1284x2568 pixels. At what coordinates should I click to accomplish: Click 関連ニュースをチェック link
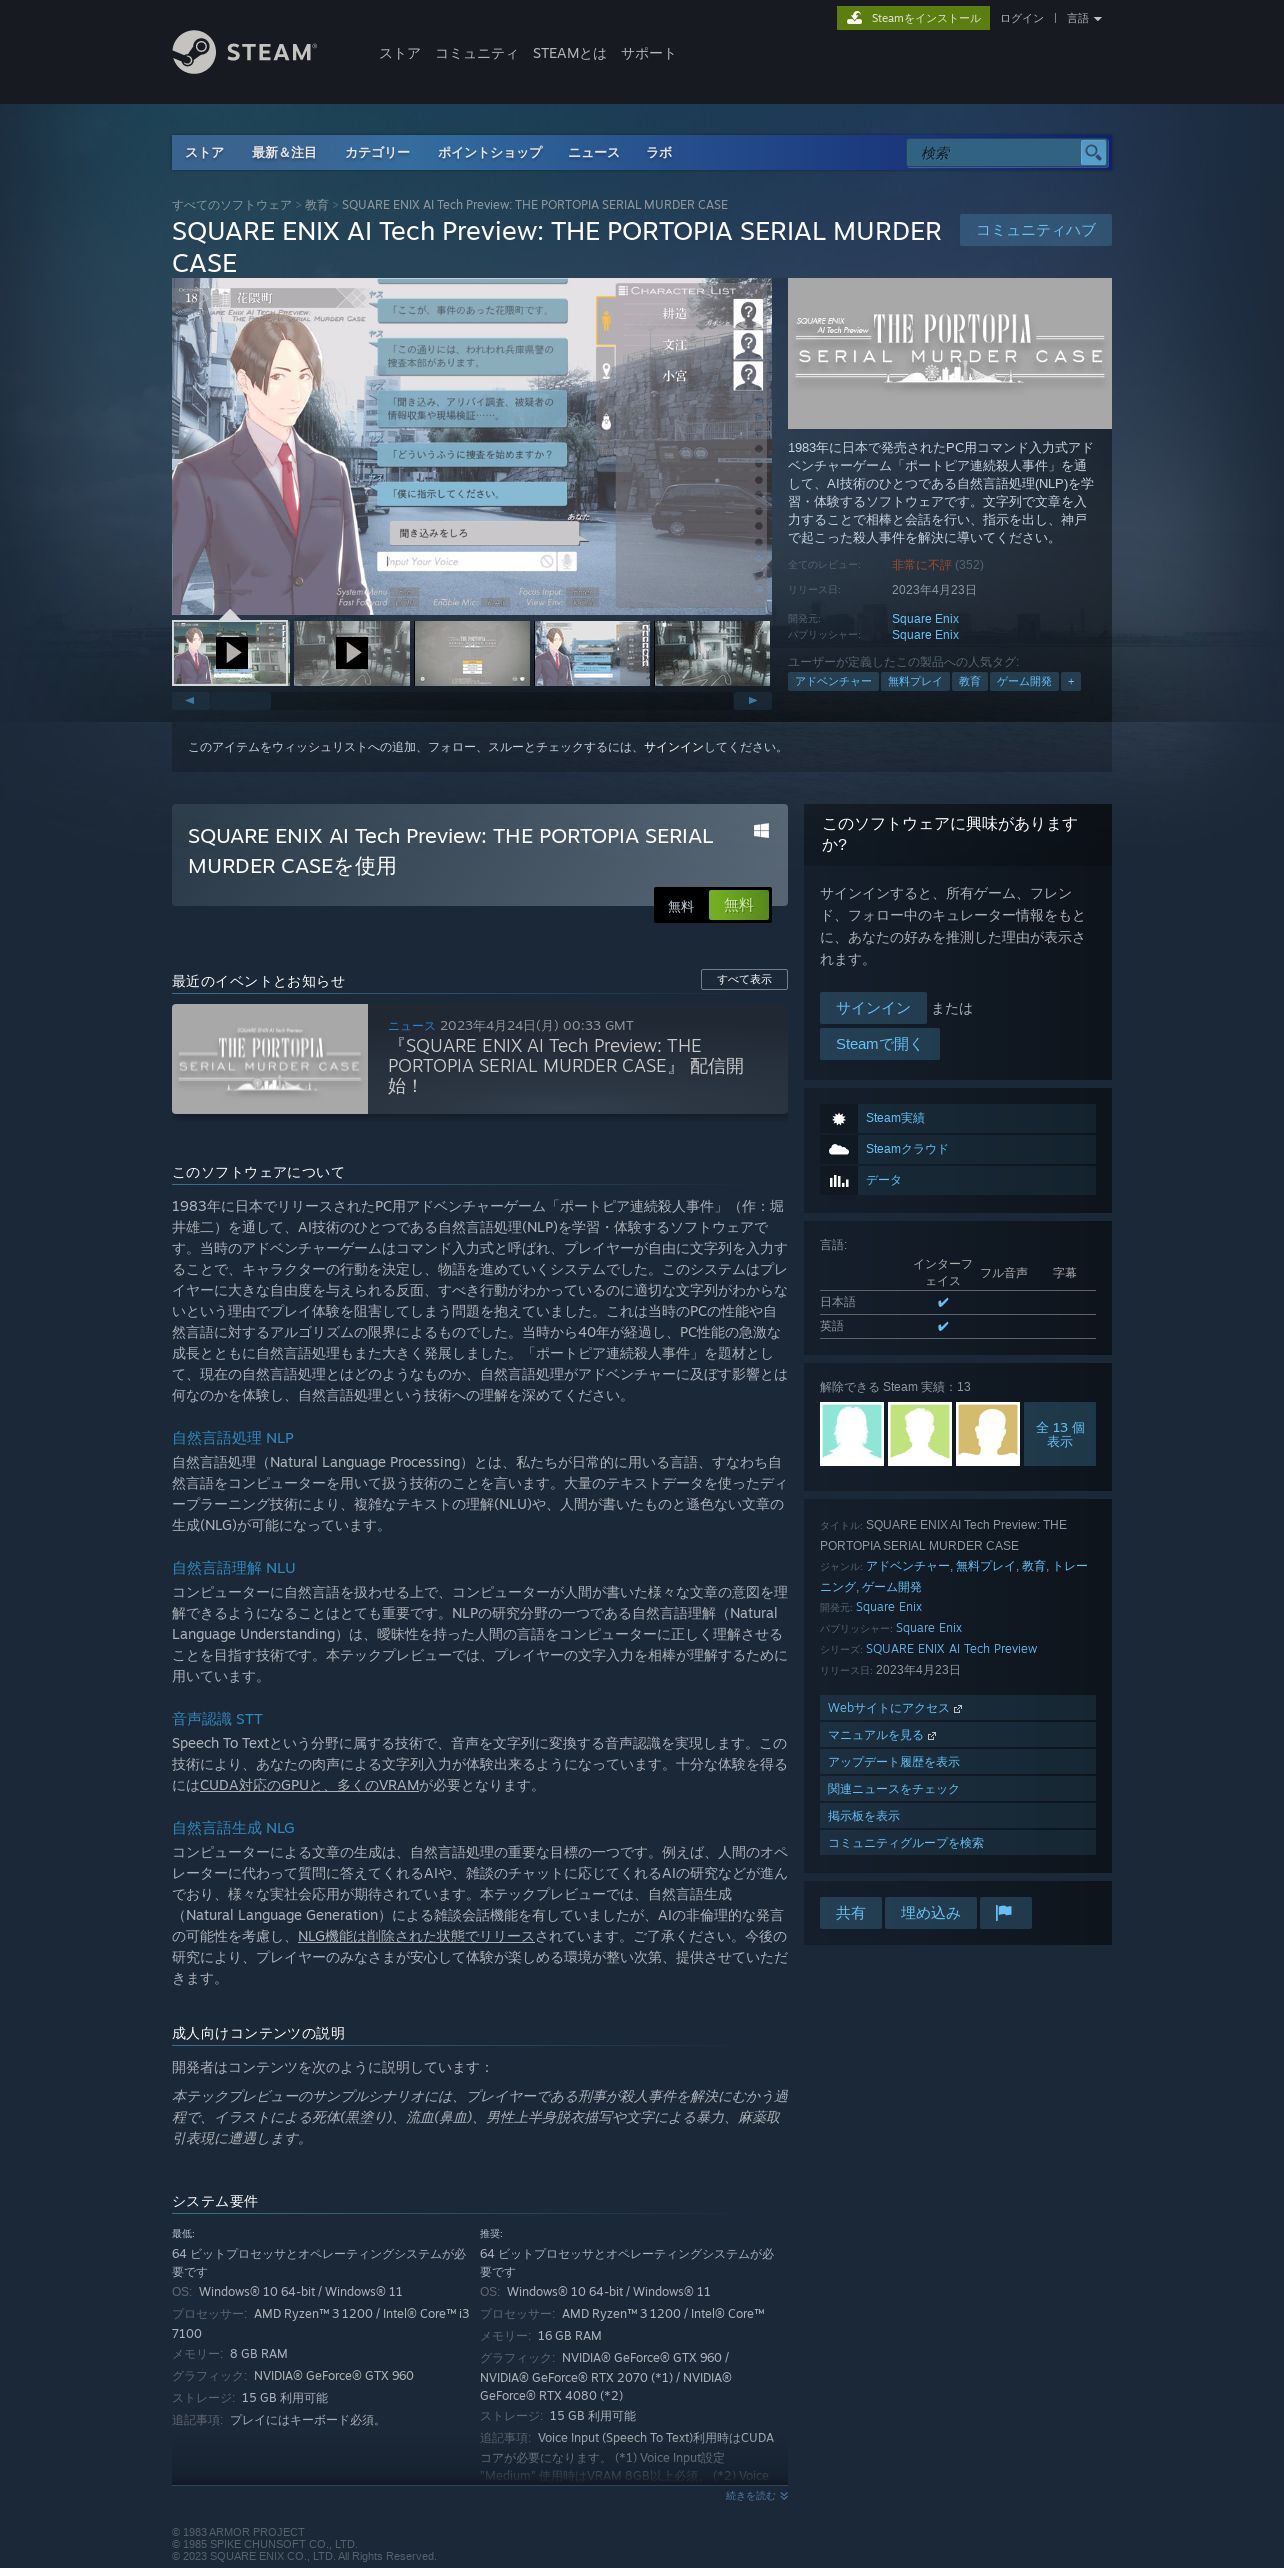(957, 1789)
